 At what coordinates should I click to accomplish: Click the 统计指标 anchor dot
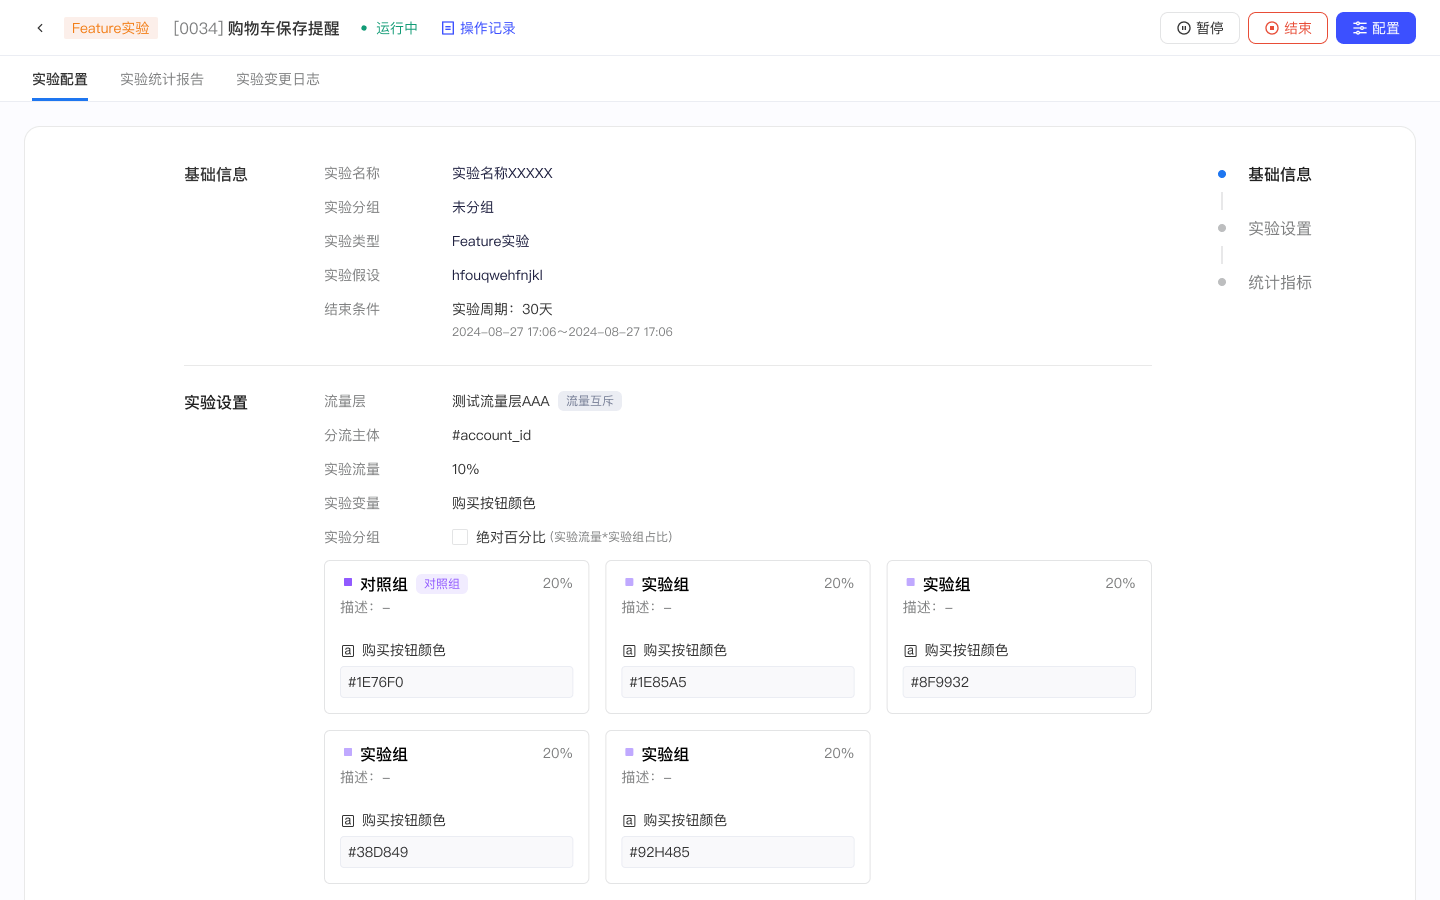pos(1222,282)
